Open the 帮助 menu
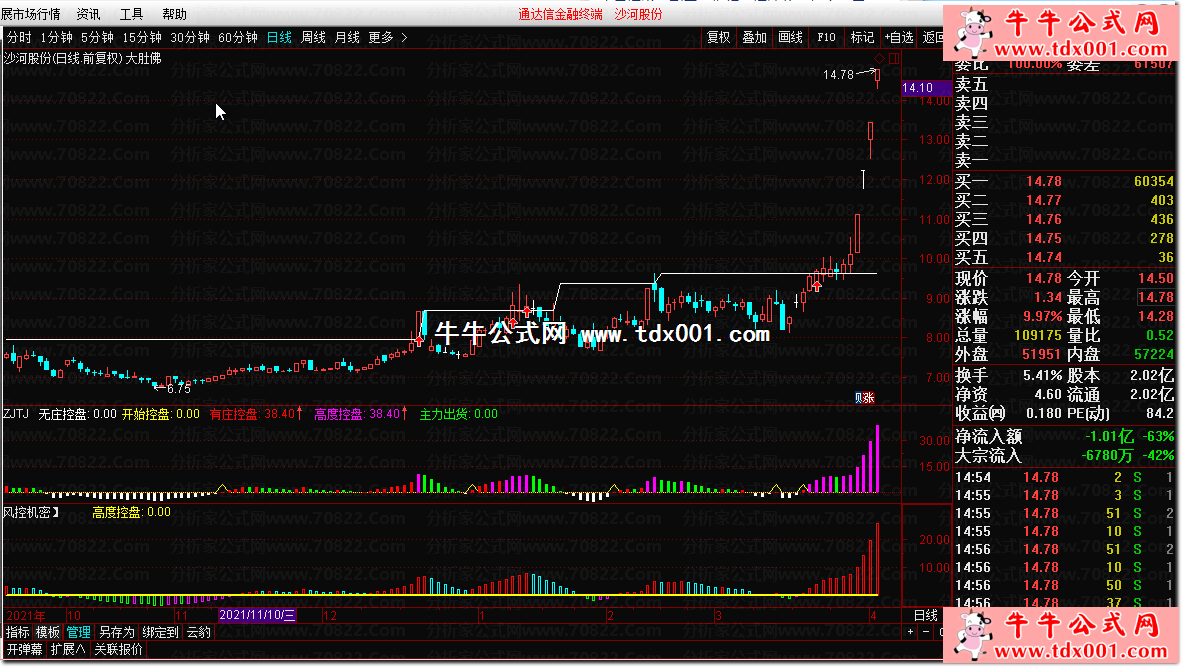This screenshot has width=1184, height=668. tap(174, 14)
